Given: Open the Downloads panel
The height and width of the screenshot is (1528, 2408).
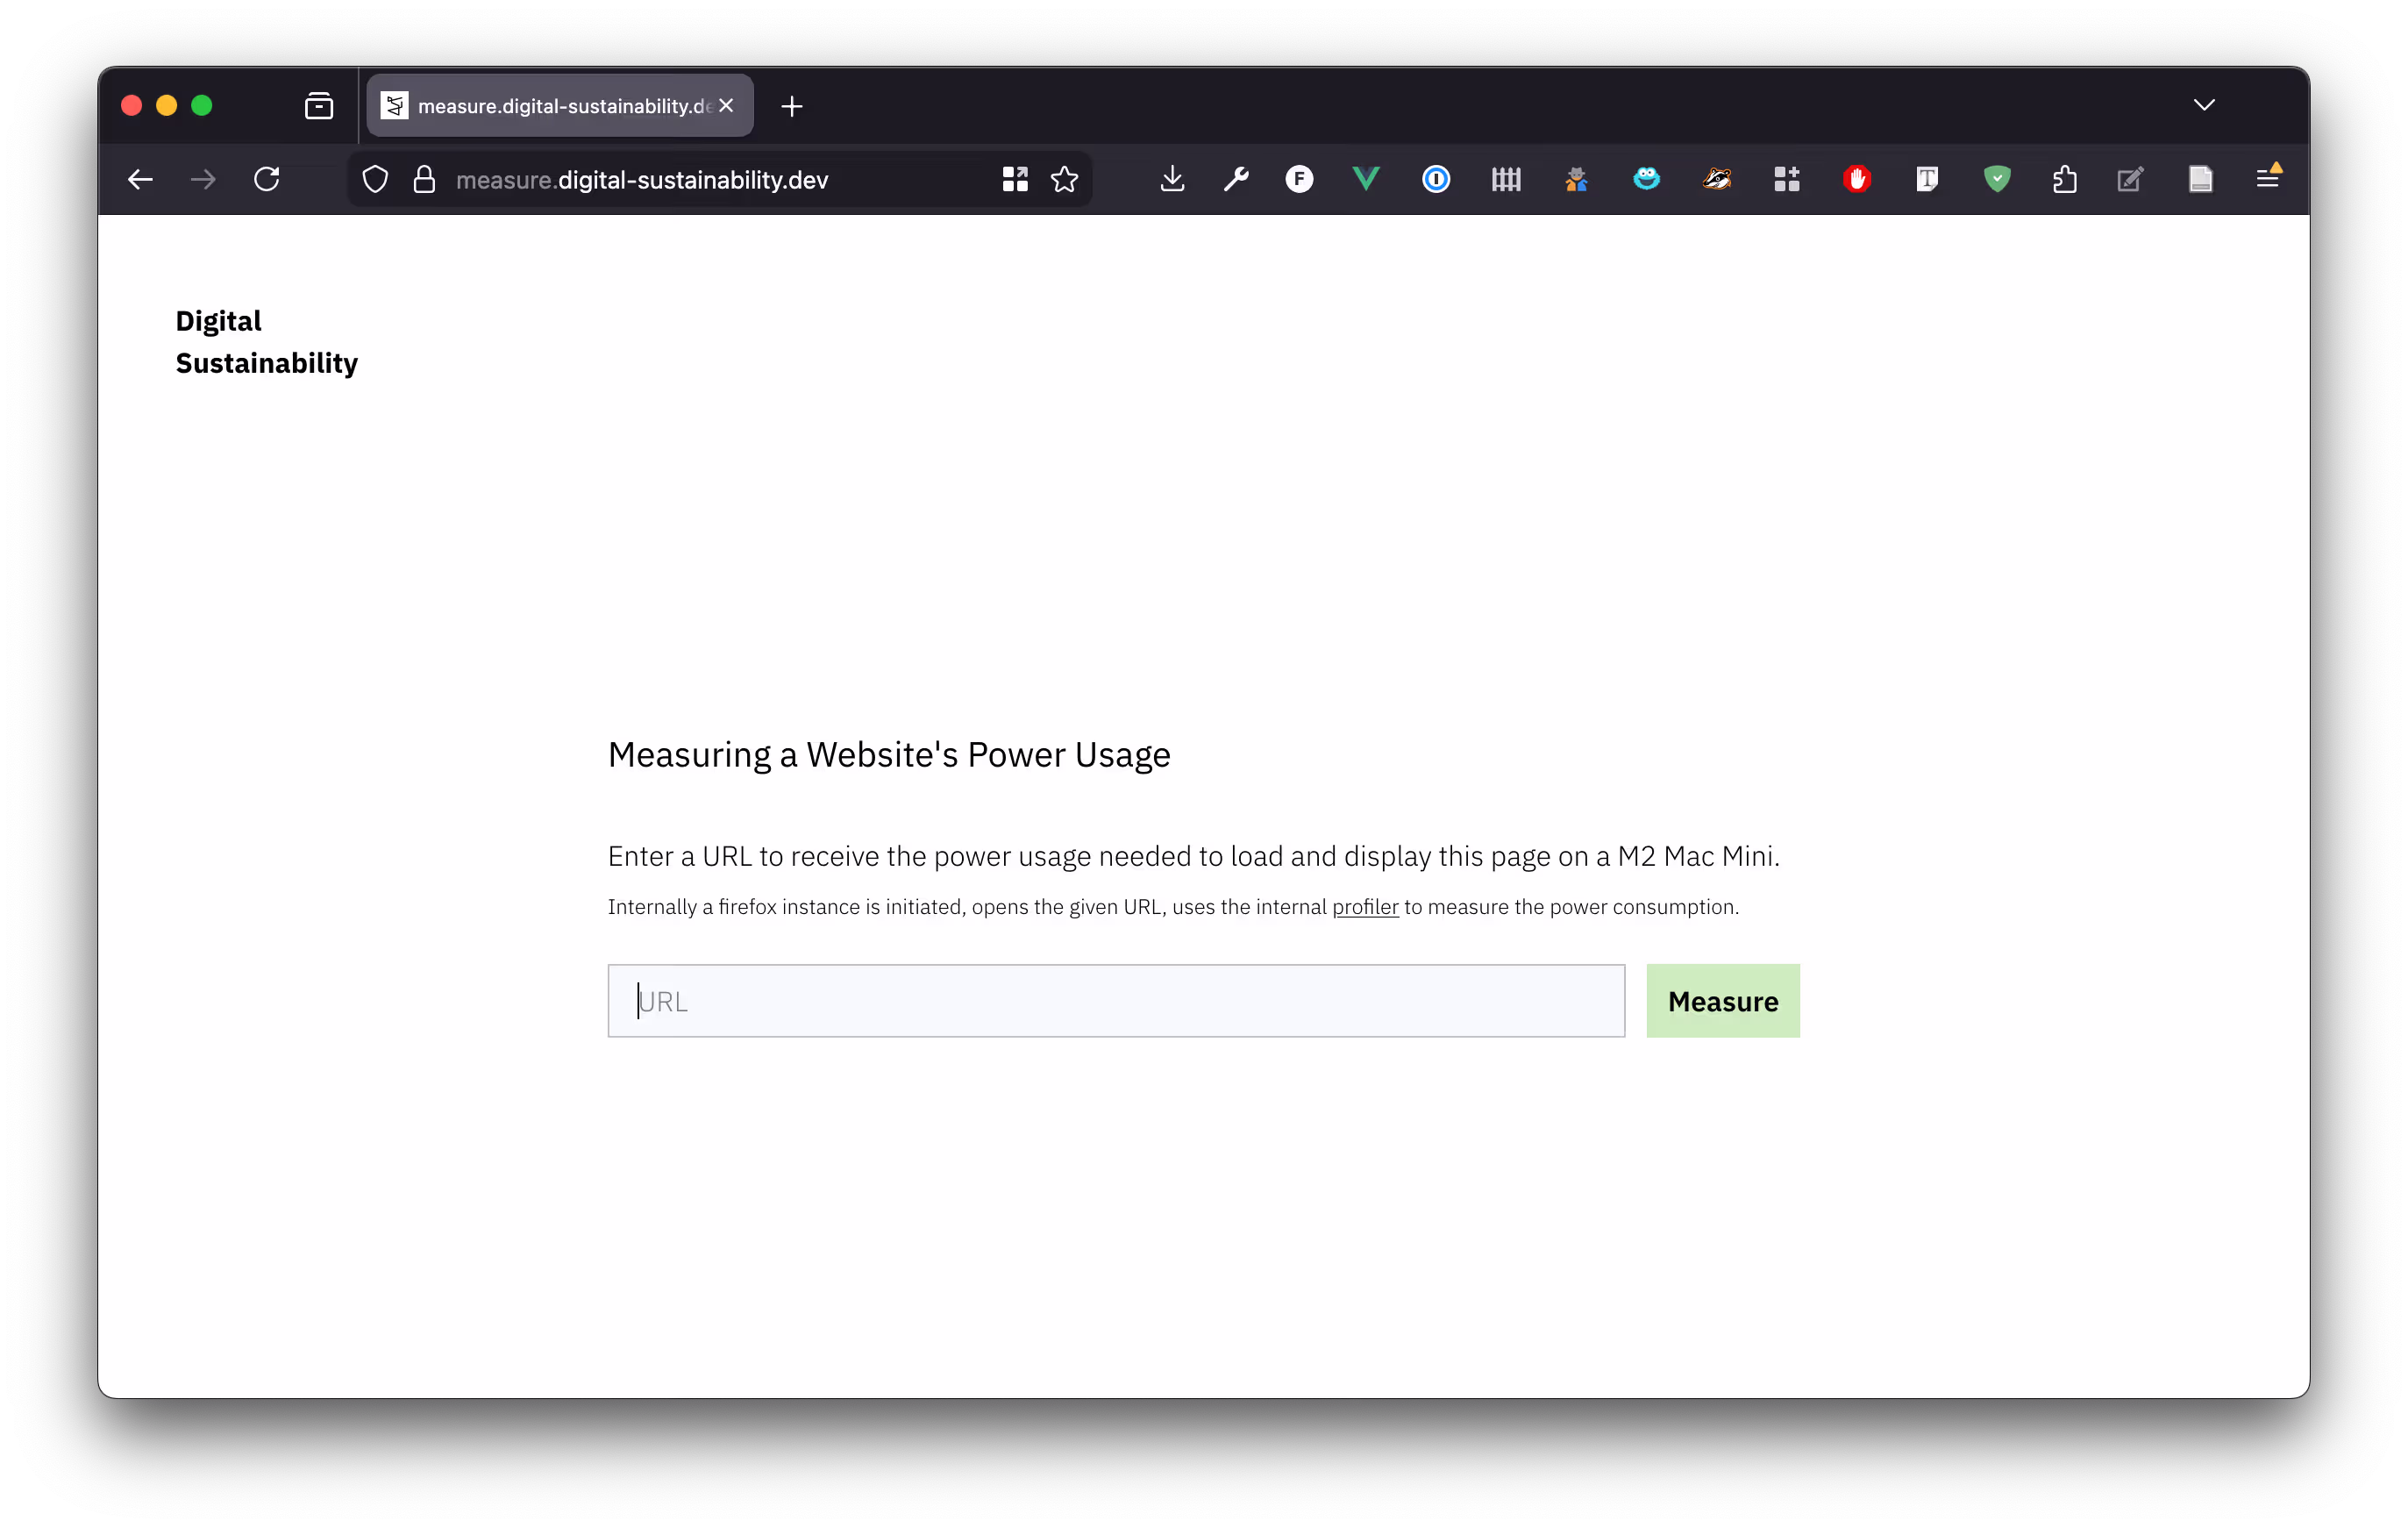Looking at the screenshot, I should (1172, 179).
